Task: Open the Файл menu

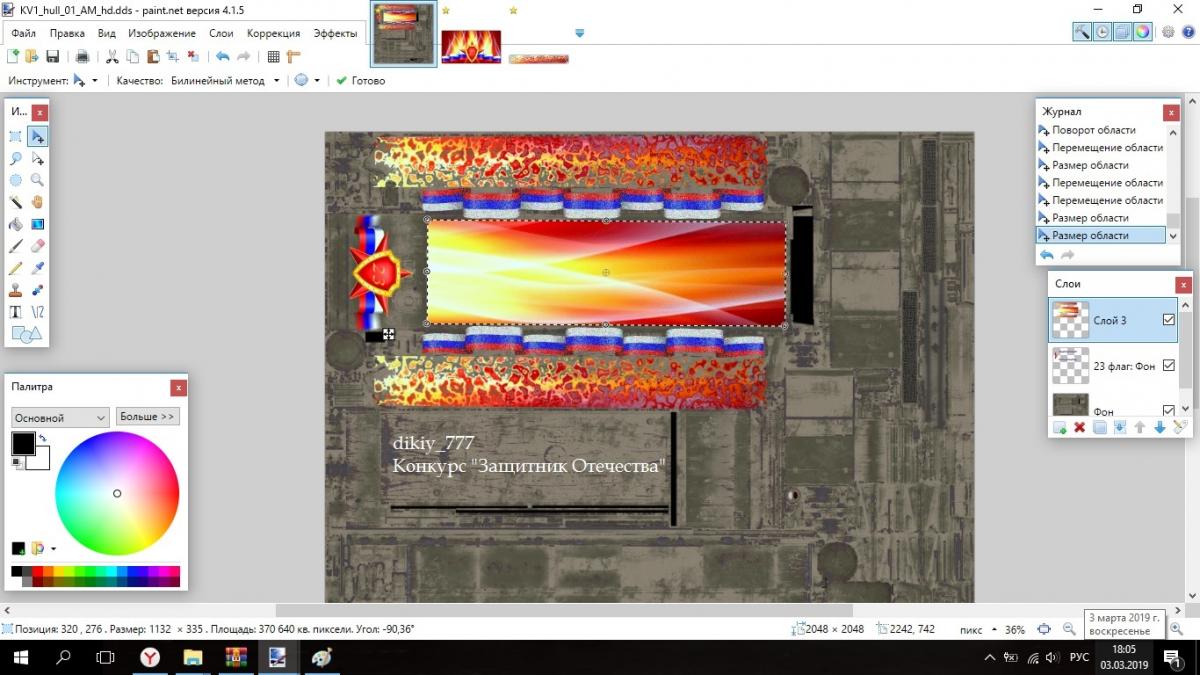Action: tap(24, 33)
